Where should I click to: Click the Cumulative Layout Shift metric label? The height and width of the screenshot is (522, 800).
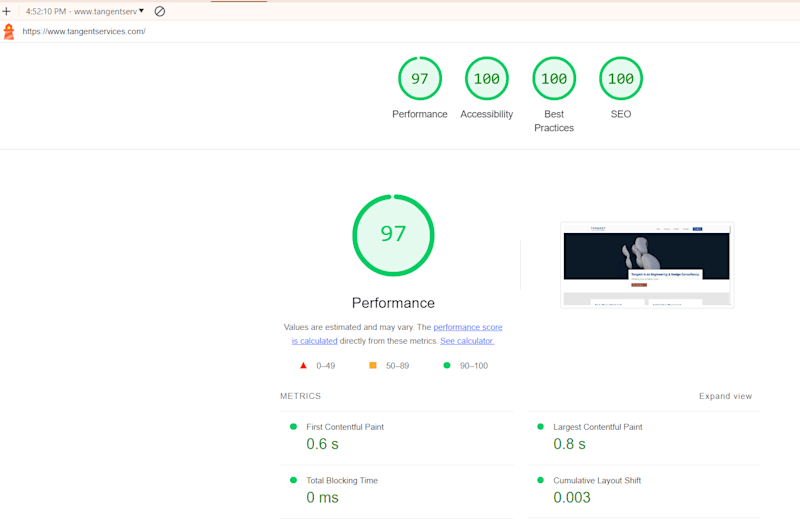tap(597, 480)
